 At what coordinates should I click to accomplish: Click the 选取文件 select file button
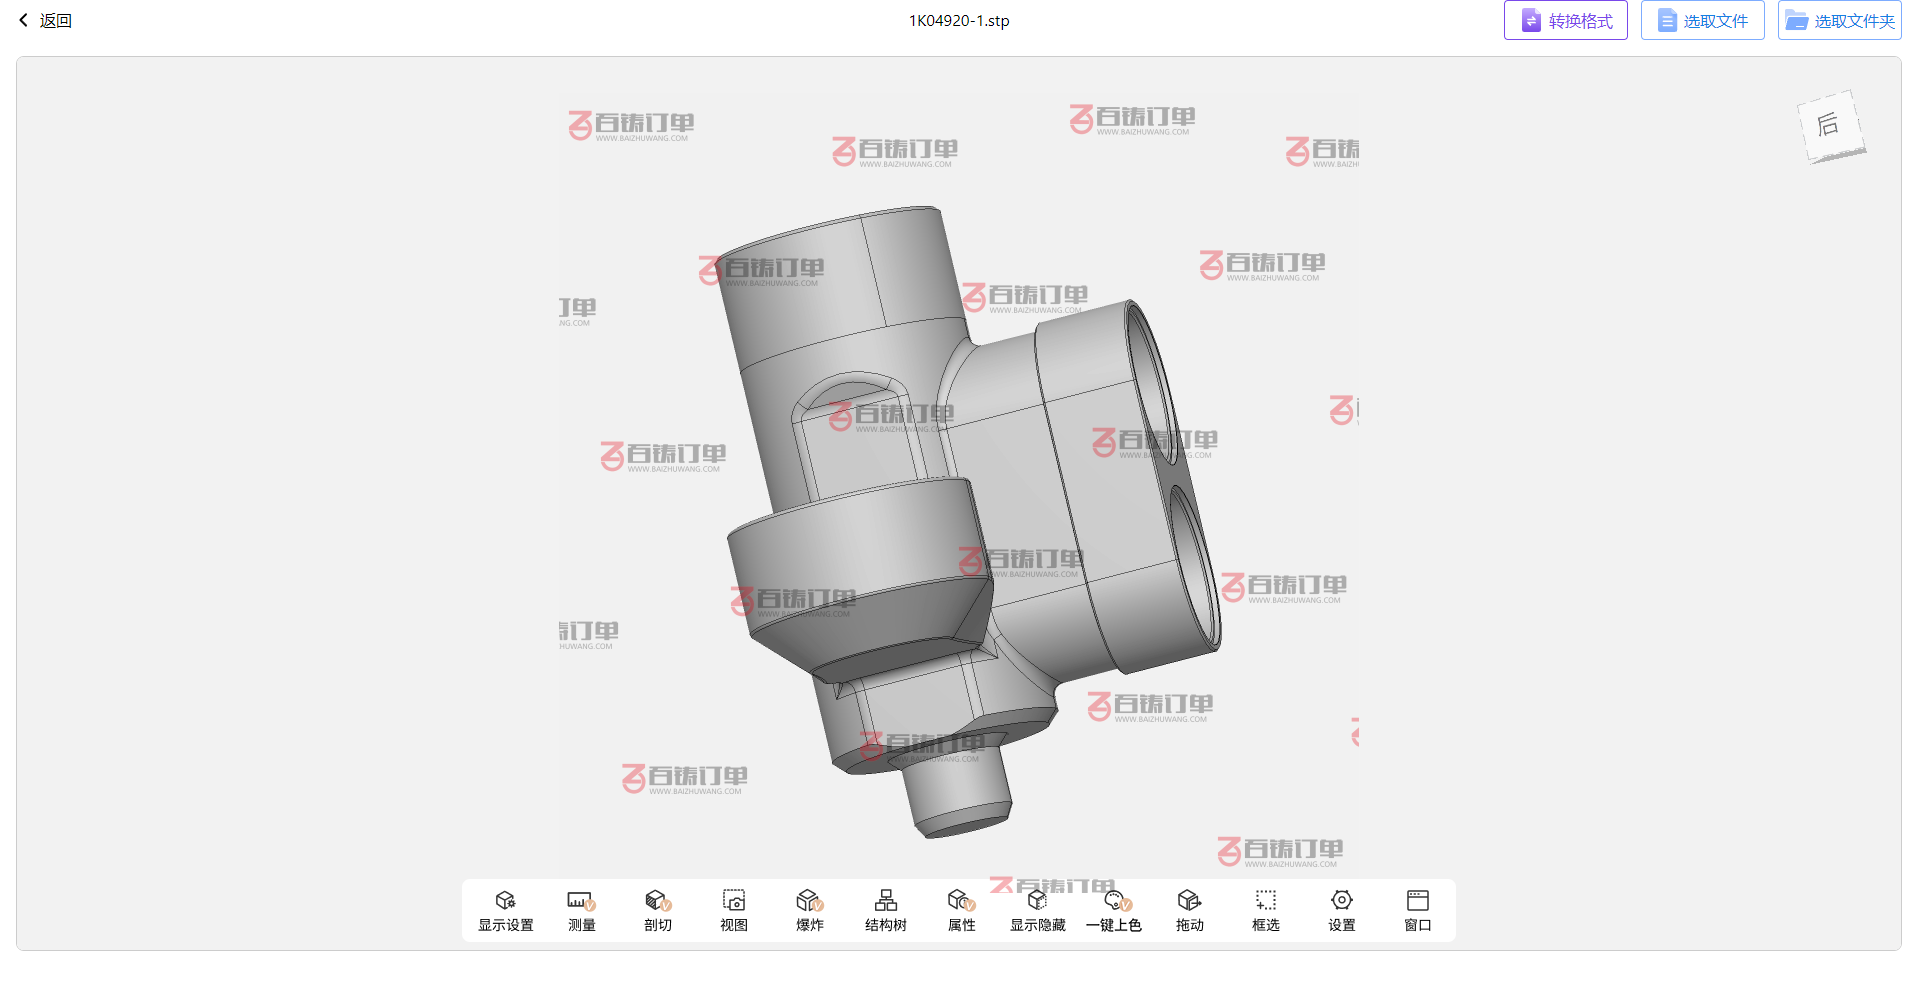pyautogui.click(x=1702, y=21)
